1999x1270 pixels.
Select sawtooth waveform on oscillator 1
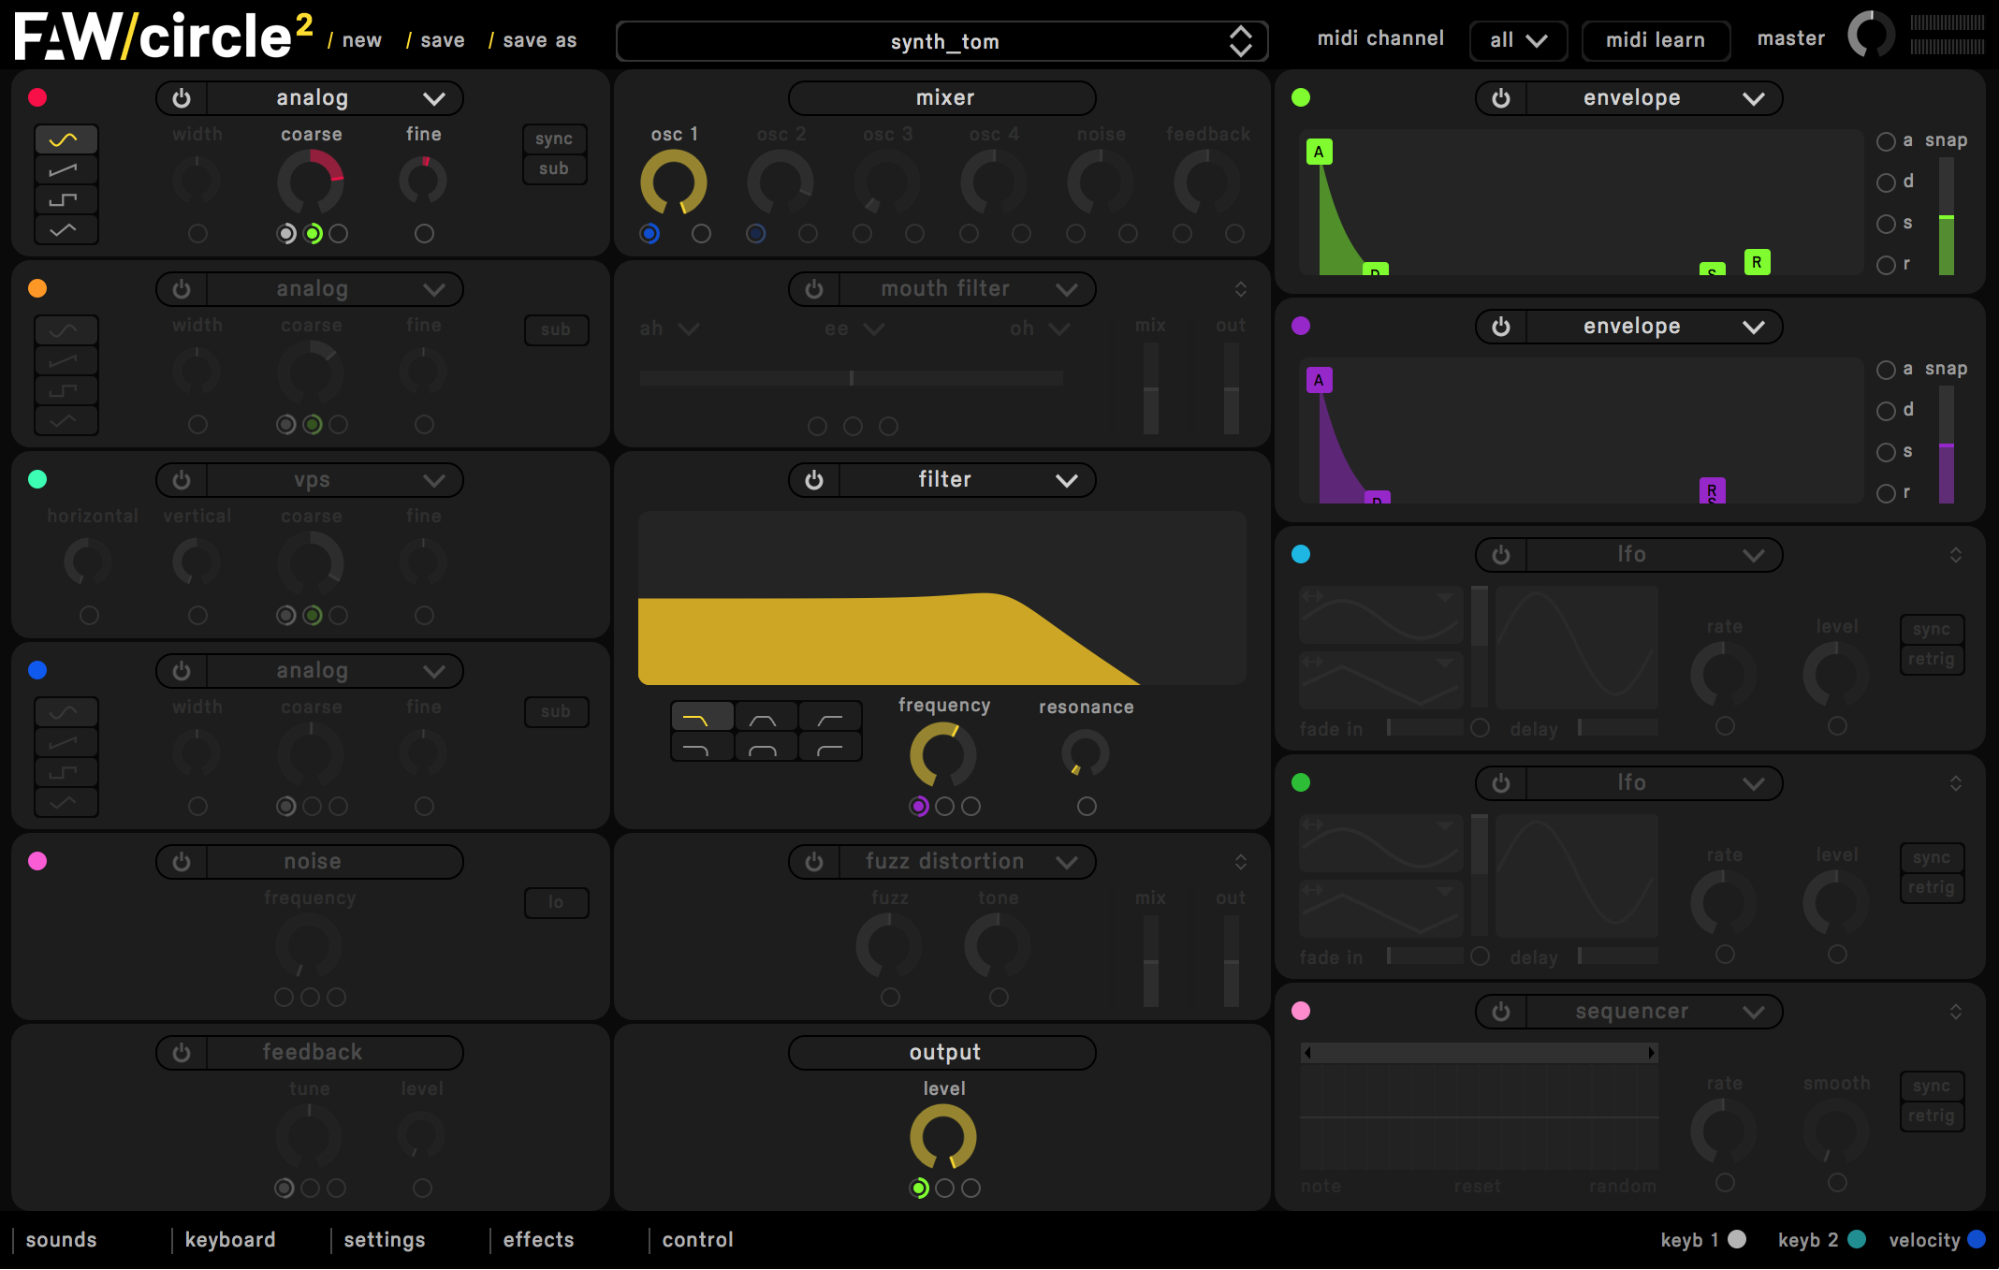[x=66, y=170]
